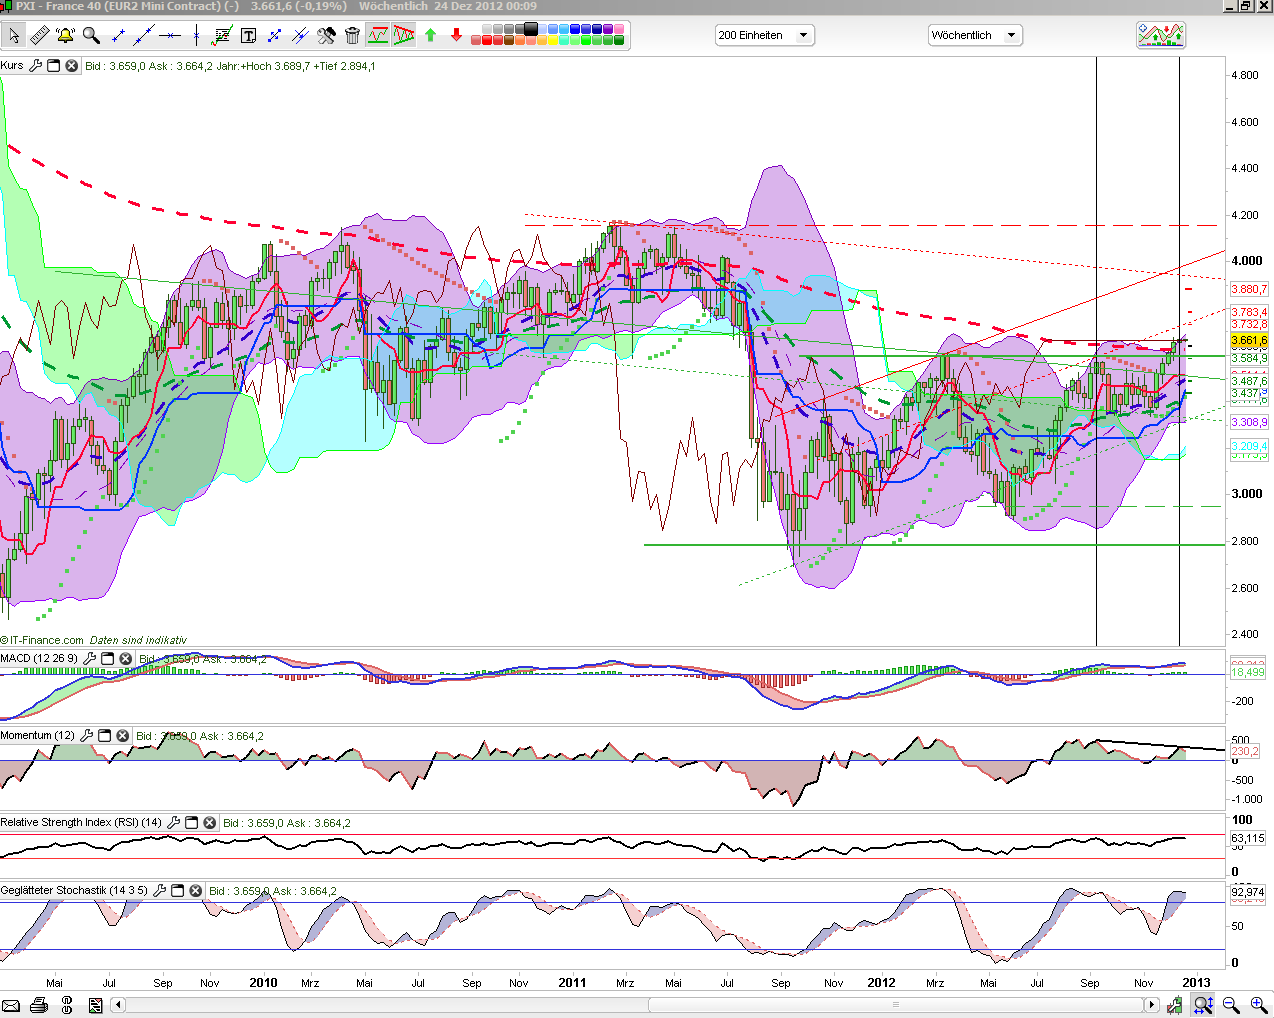The height and width of the screenshot is (1018, 1274).
Task: Click the red price label 3.880,7
Action: point(1249,289)
